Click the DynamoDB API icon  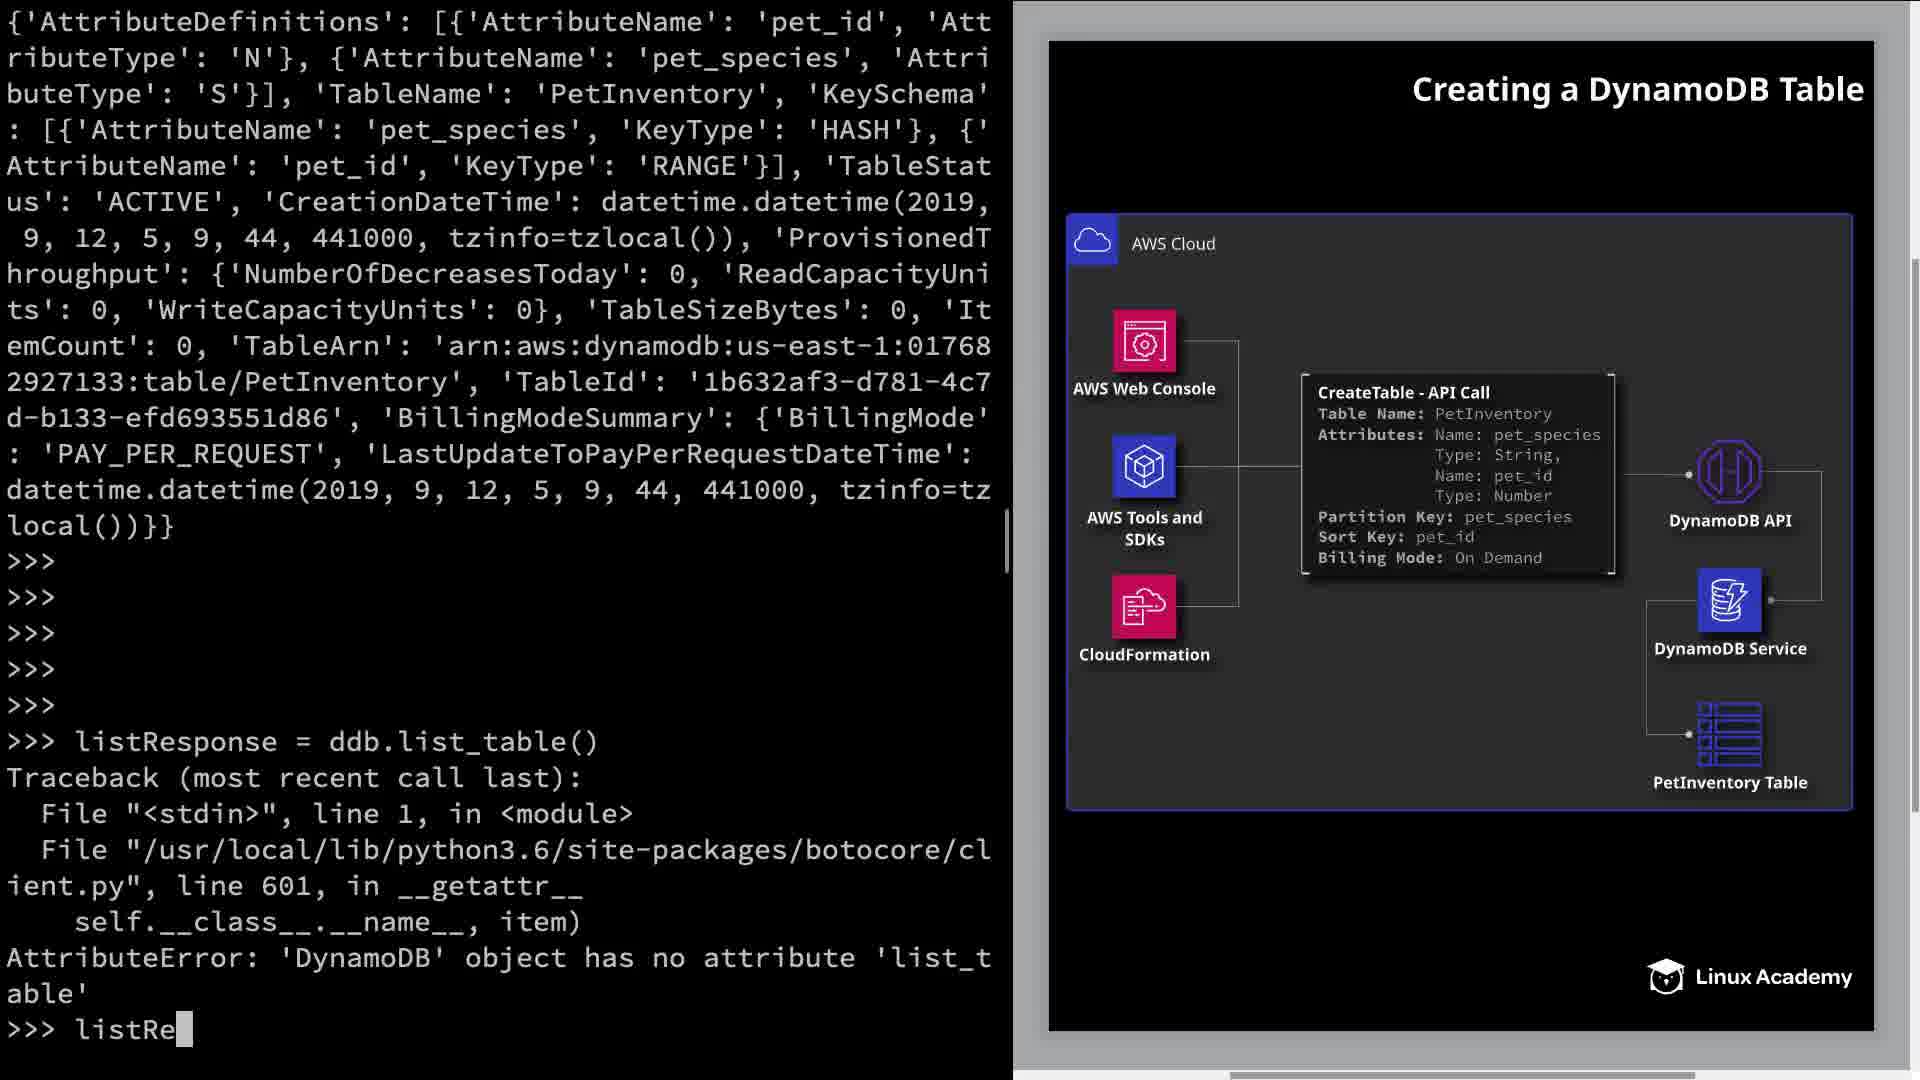tap(1729, 472)
